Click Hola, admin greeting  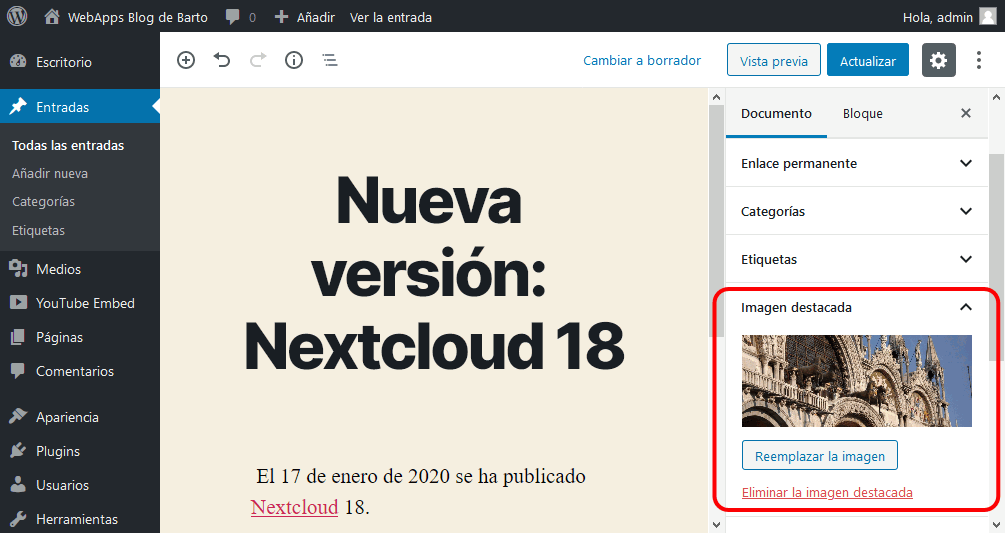(938, 17)
